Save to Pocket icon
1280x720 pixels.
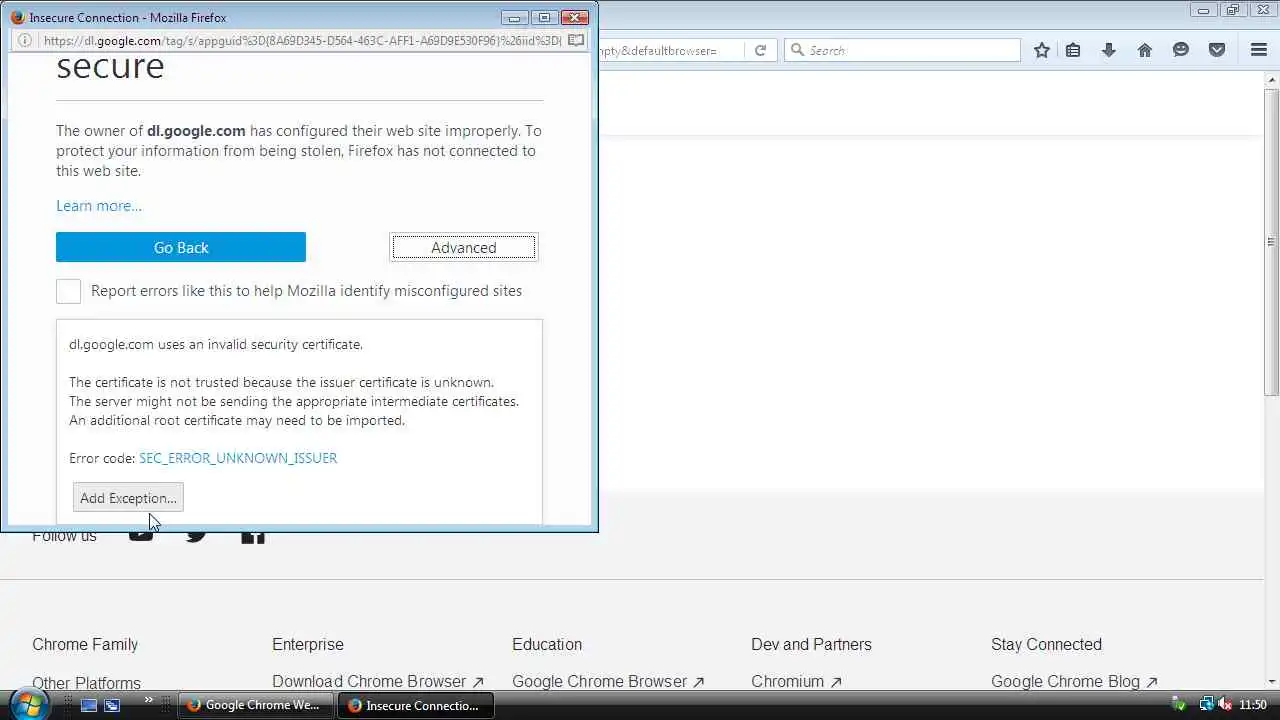(x=1217, y=50)
